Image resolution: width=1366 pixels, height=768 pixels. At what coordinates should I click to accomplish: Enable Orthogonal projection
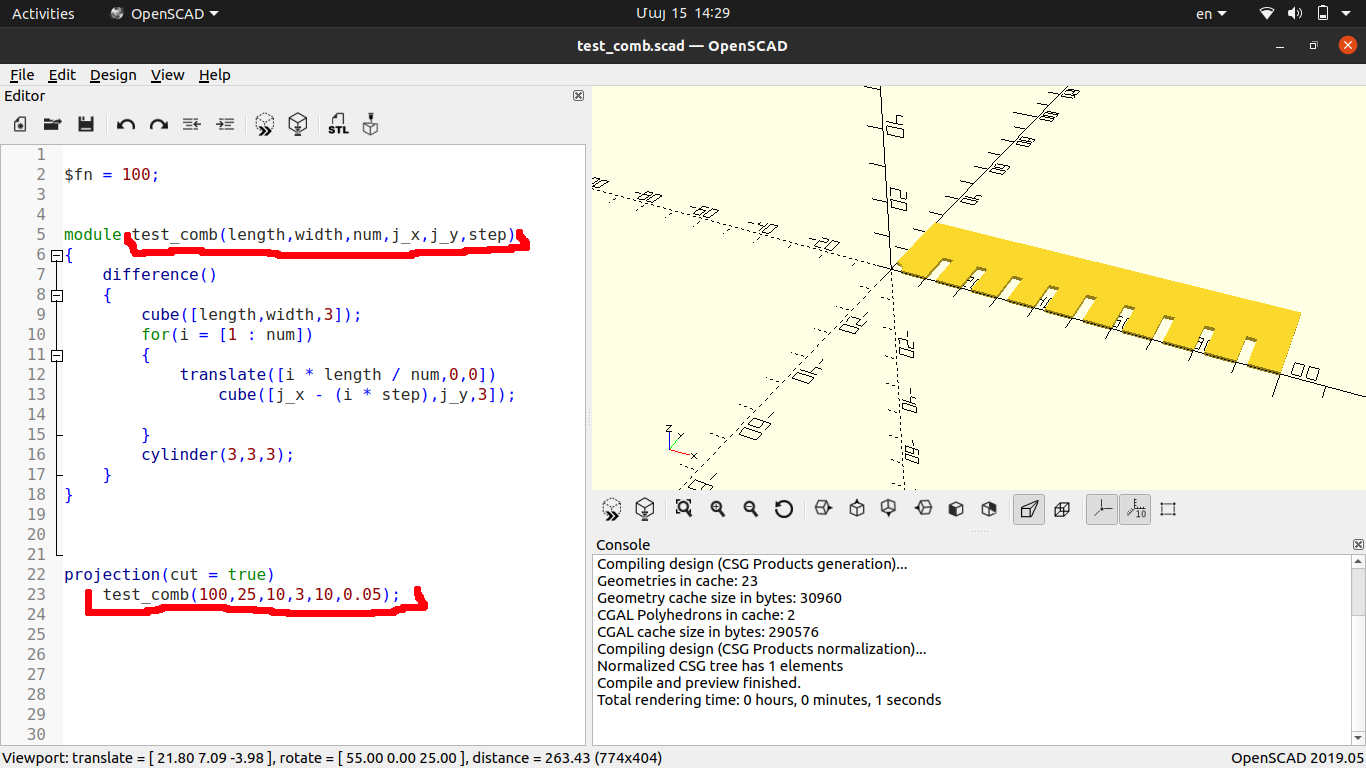1062,509
